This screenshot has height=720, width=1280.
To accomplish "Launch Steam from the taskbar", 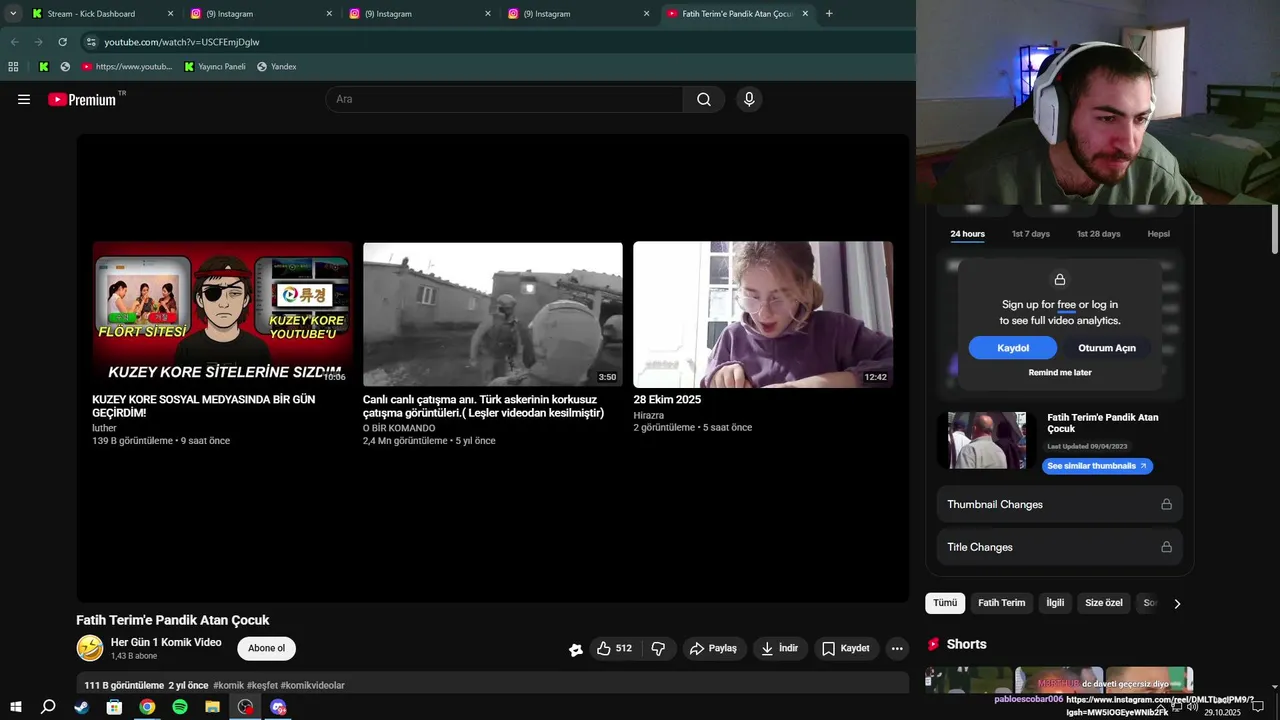I will [x=81, y=707].
